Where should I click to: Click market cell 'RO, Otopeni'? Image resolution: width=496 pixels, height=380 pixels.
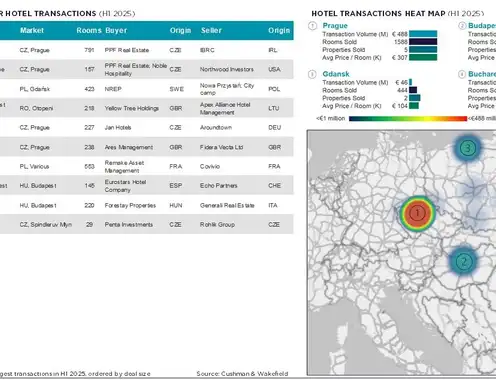(x=36, y=108)
